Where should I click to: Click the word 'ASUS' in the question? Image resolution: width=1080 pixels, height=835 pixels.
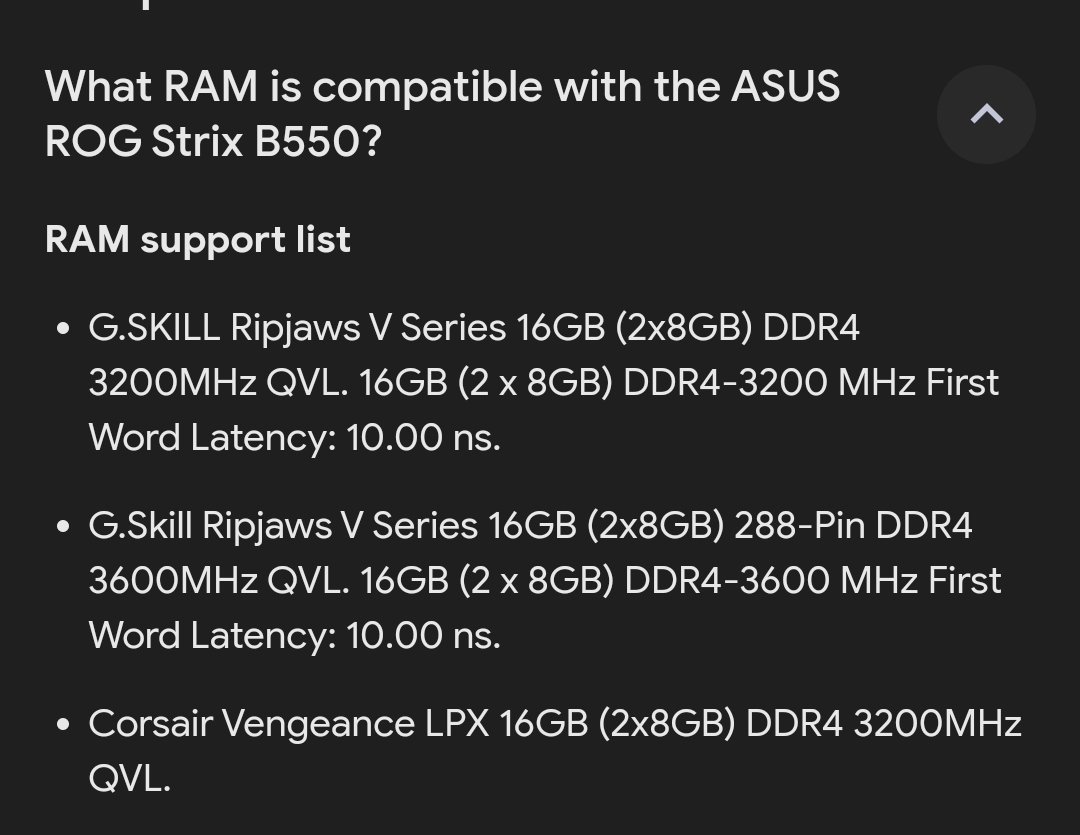click(785, 87)
